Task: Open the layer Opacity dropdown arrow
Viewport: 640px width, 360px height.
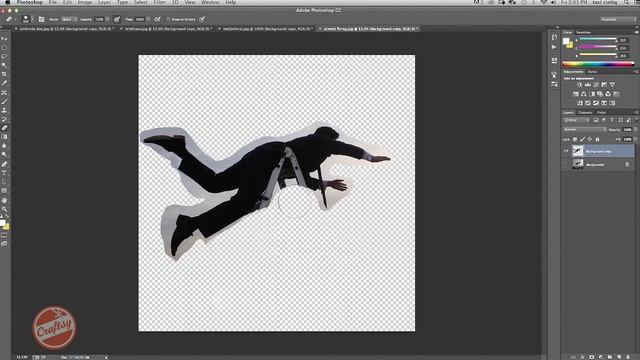Action: pos(635,130)
